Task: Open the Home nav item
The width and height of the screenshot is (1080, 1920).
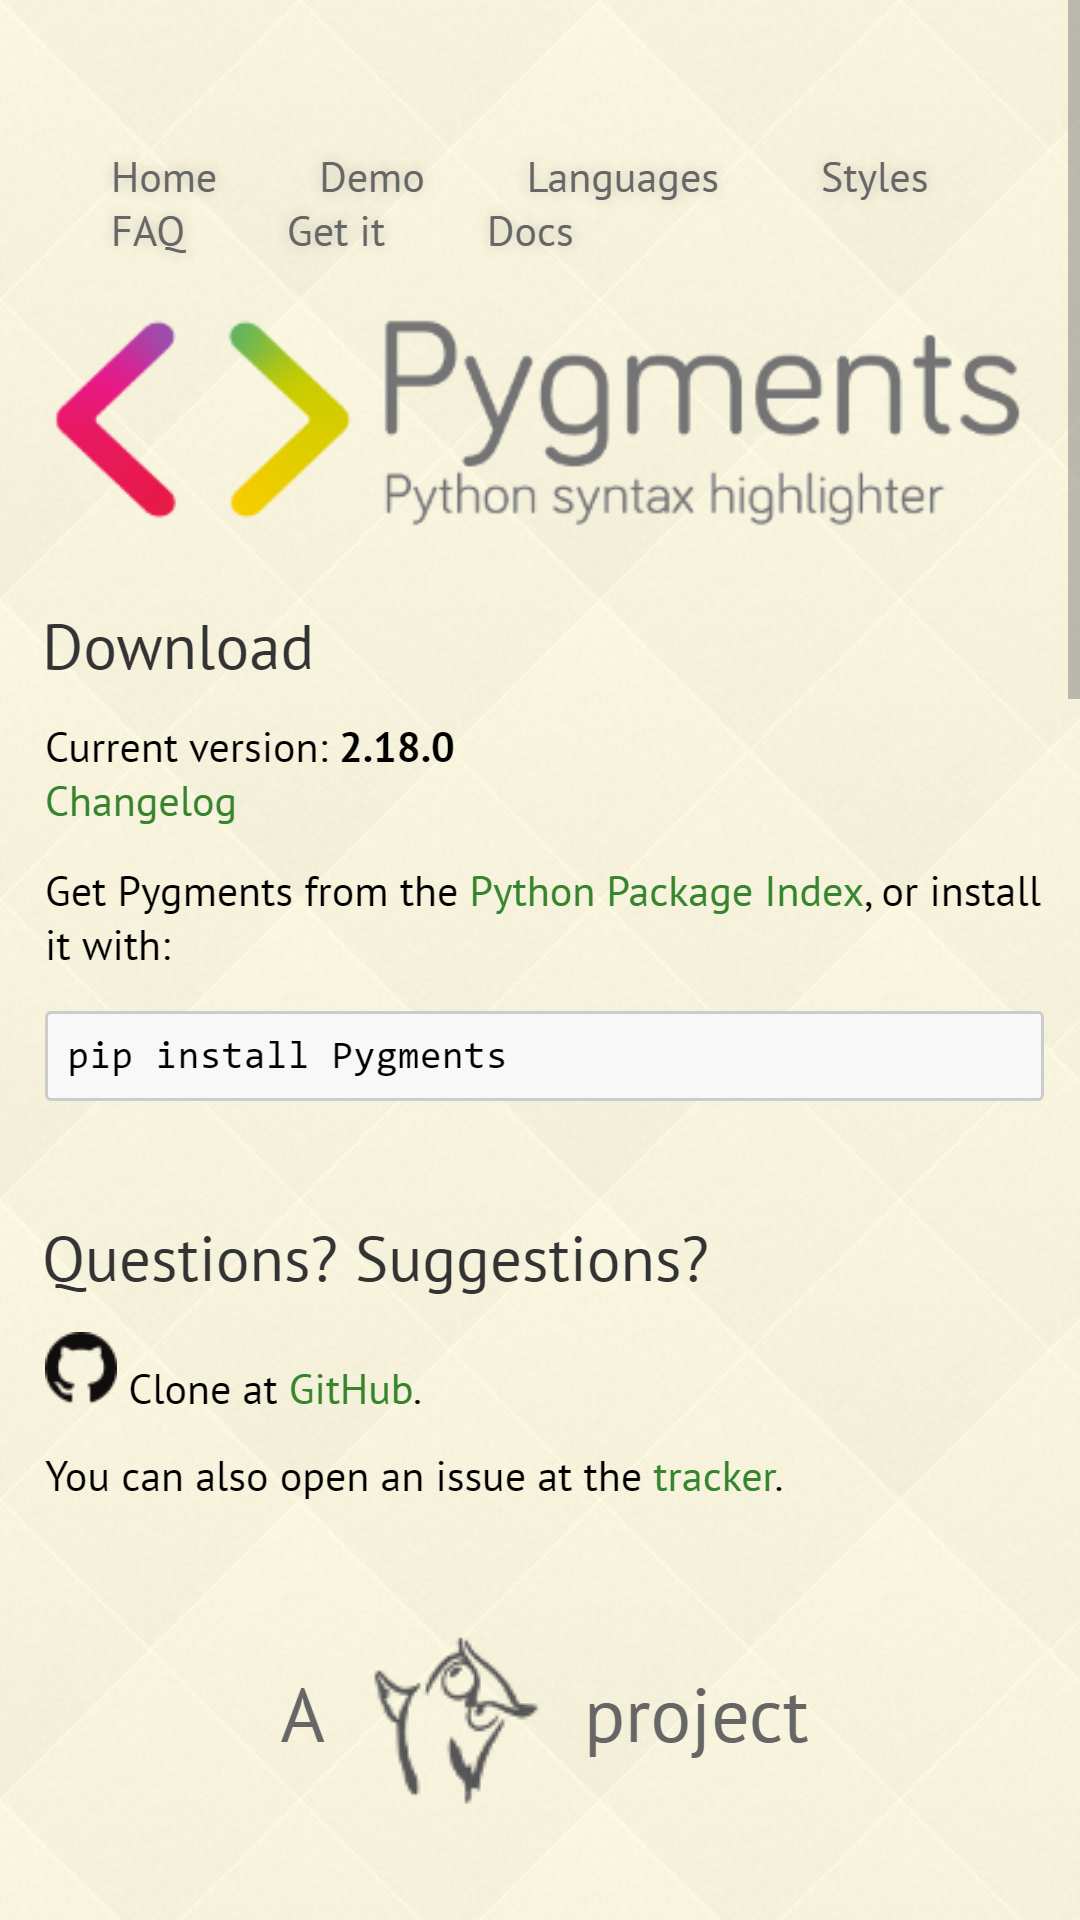Action: coord(164,179)
